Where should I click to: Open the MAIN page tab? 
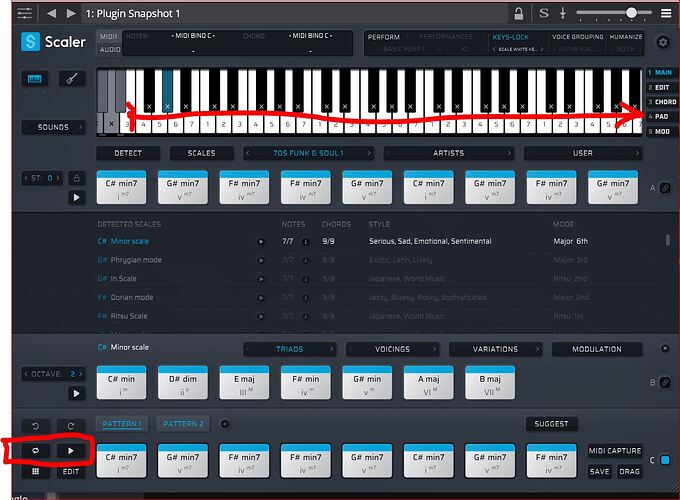coord(662,72)
